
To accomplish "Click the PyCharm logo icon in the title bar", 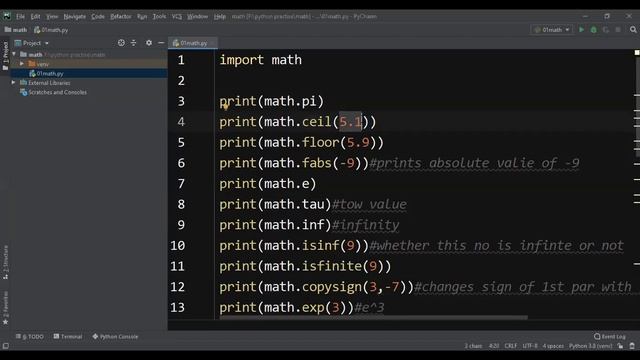I will (x=7, y=16).
